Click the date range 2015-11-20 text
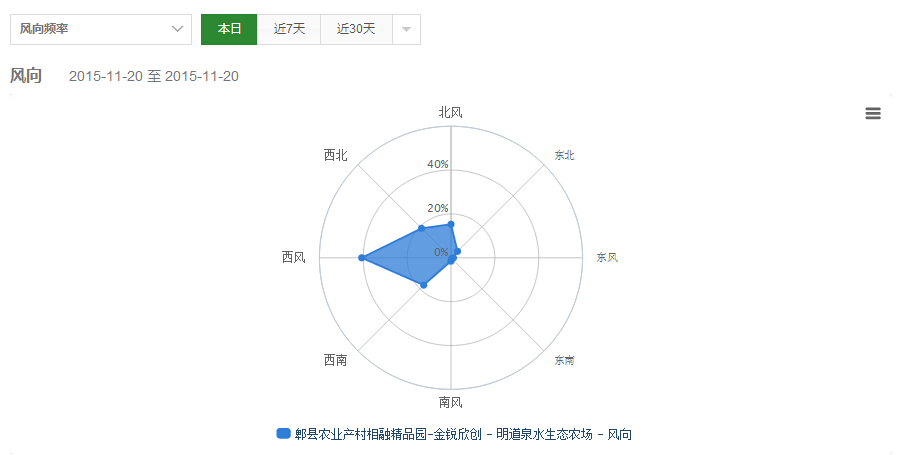Screen dimensions: 900x455 tap(153, 77)
